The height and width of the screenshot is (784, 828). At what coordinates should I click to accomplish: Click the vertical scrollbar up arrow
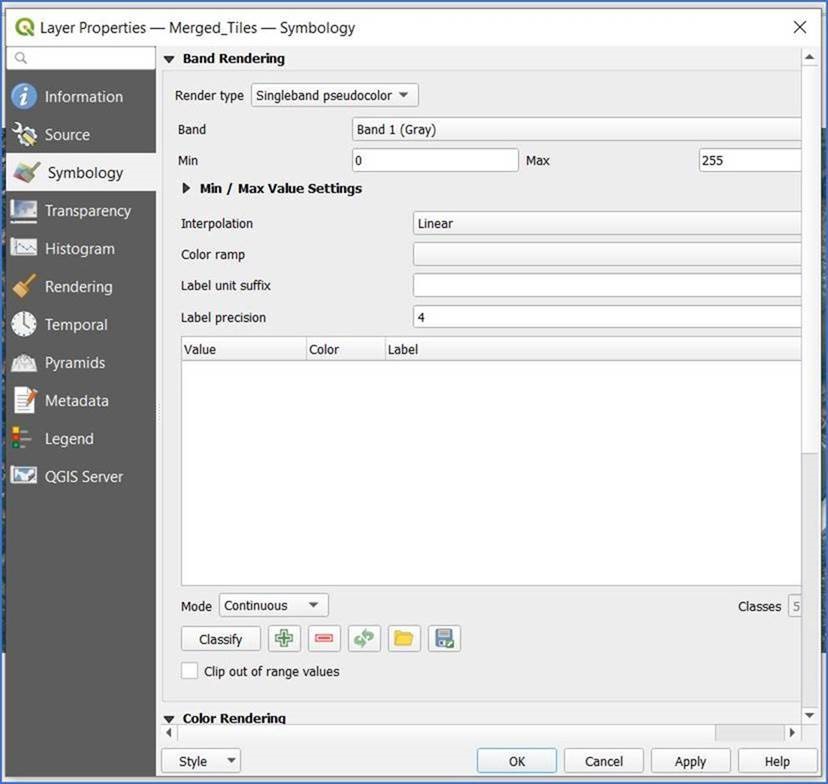coord(809,56)
